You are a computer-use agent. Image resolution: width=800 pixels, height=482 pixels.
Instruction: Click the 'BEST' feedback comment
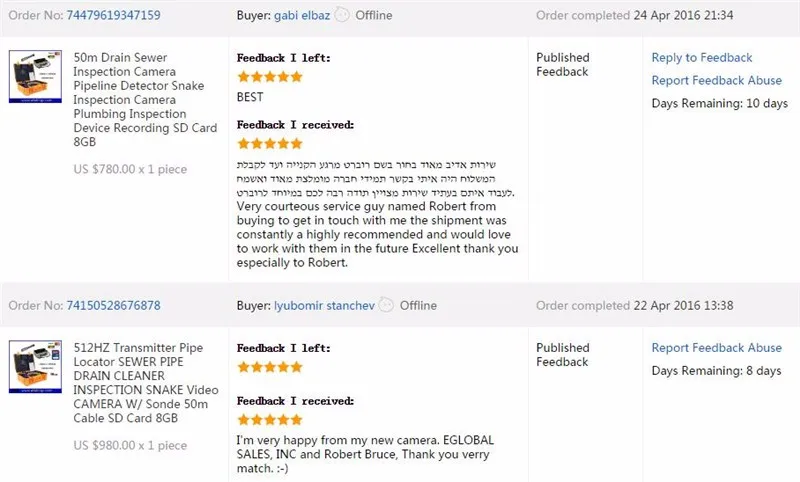[x=250, y=97]
